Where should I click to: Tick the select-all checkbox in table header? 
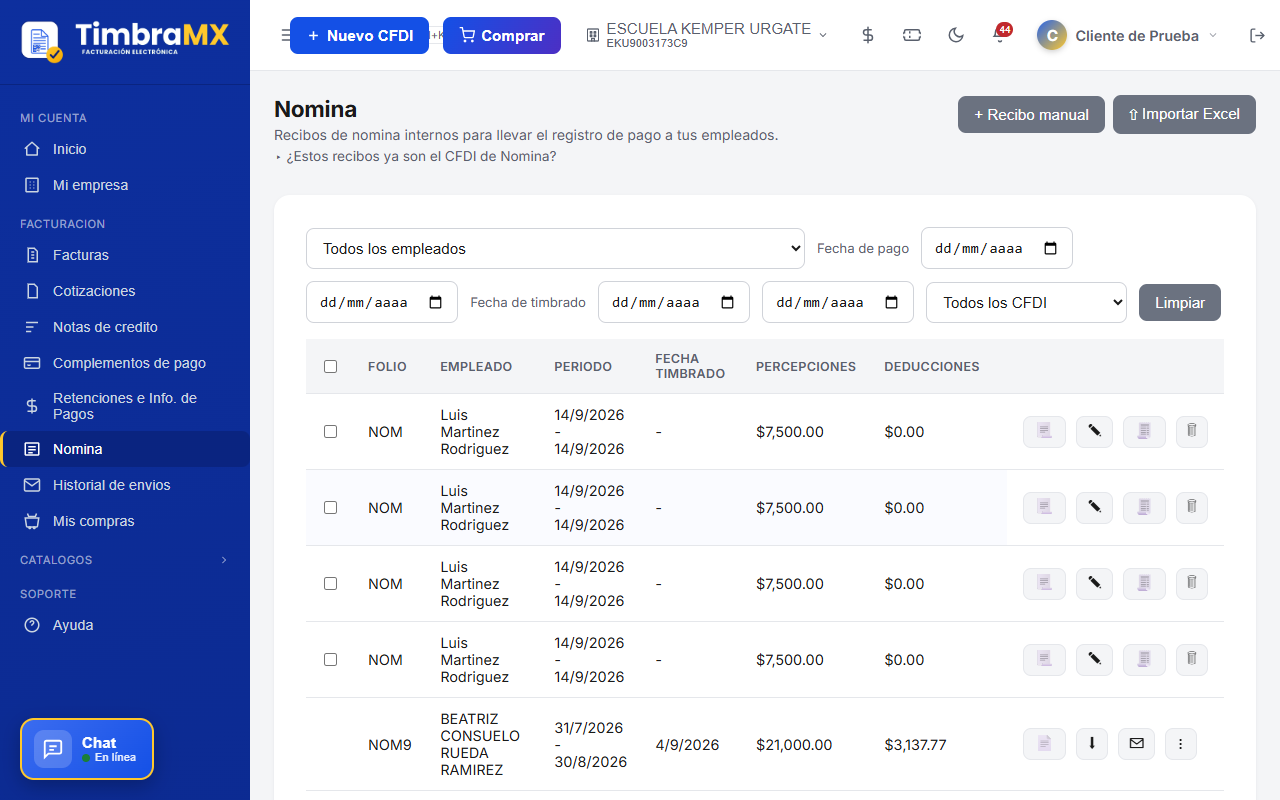pos(330,367)
